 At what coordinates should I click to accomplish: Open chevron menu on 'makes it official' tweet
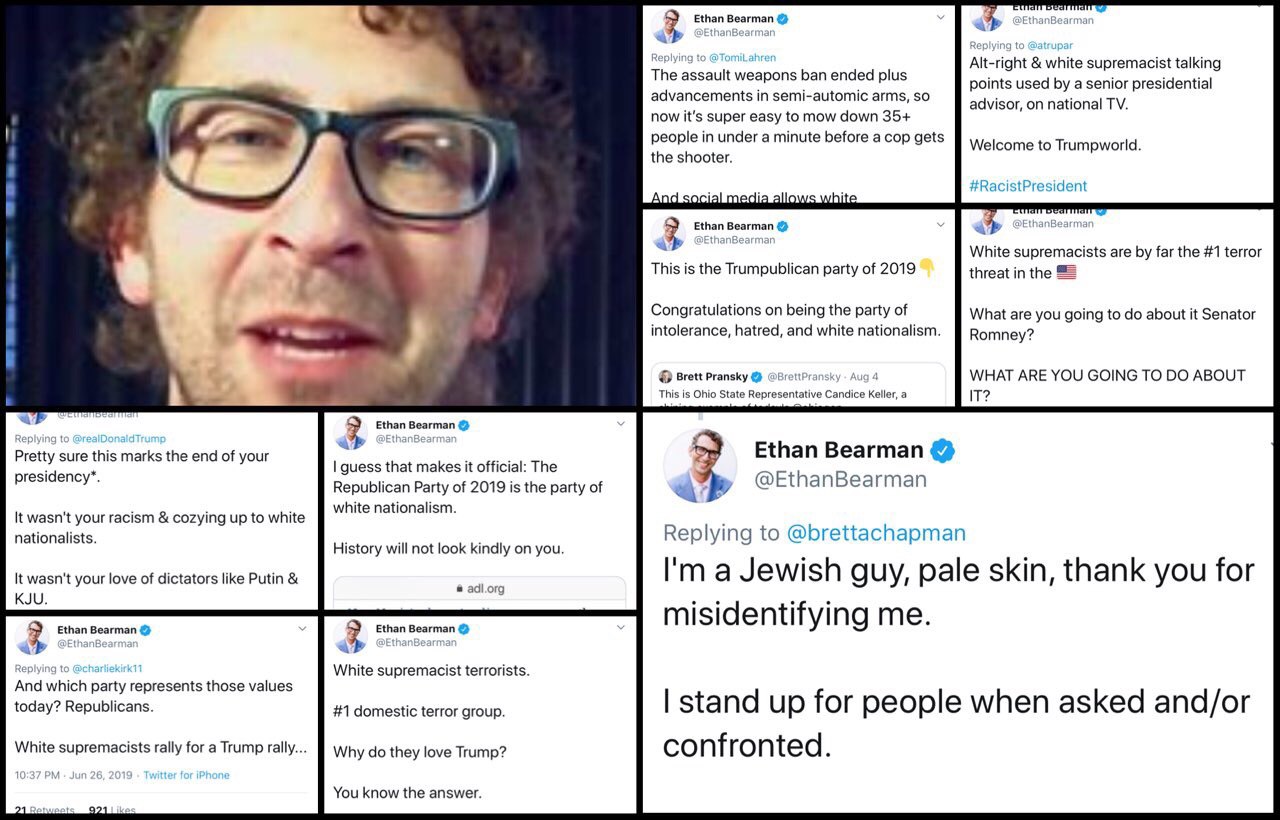pyautogui.click(x=621, y=425)
